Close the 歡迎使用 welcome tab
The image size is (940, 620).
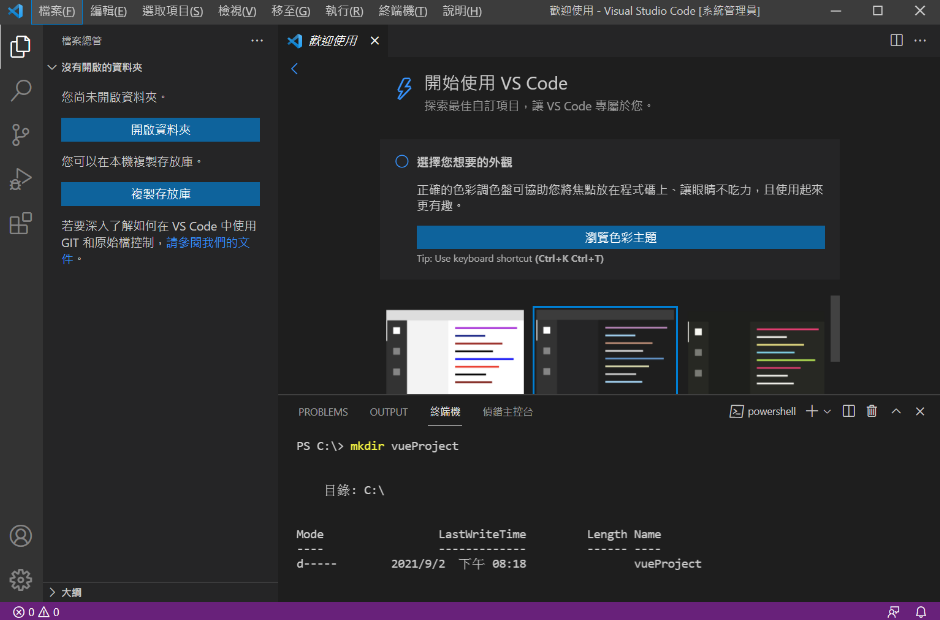pos(375,40)
